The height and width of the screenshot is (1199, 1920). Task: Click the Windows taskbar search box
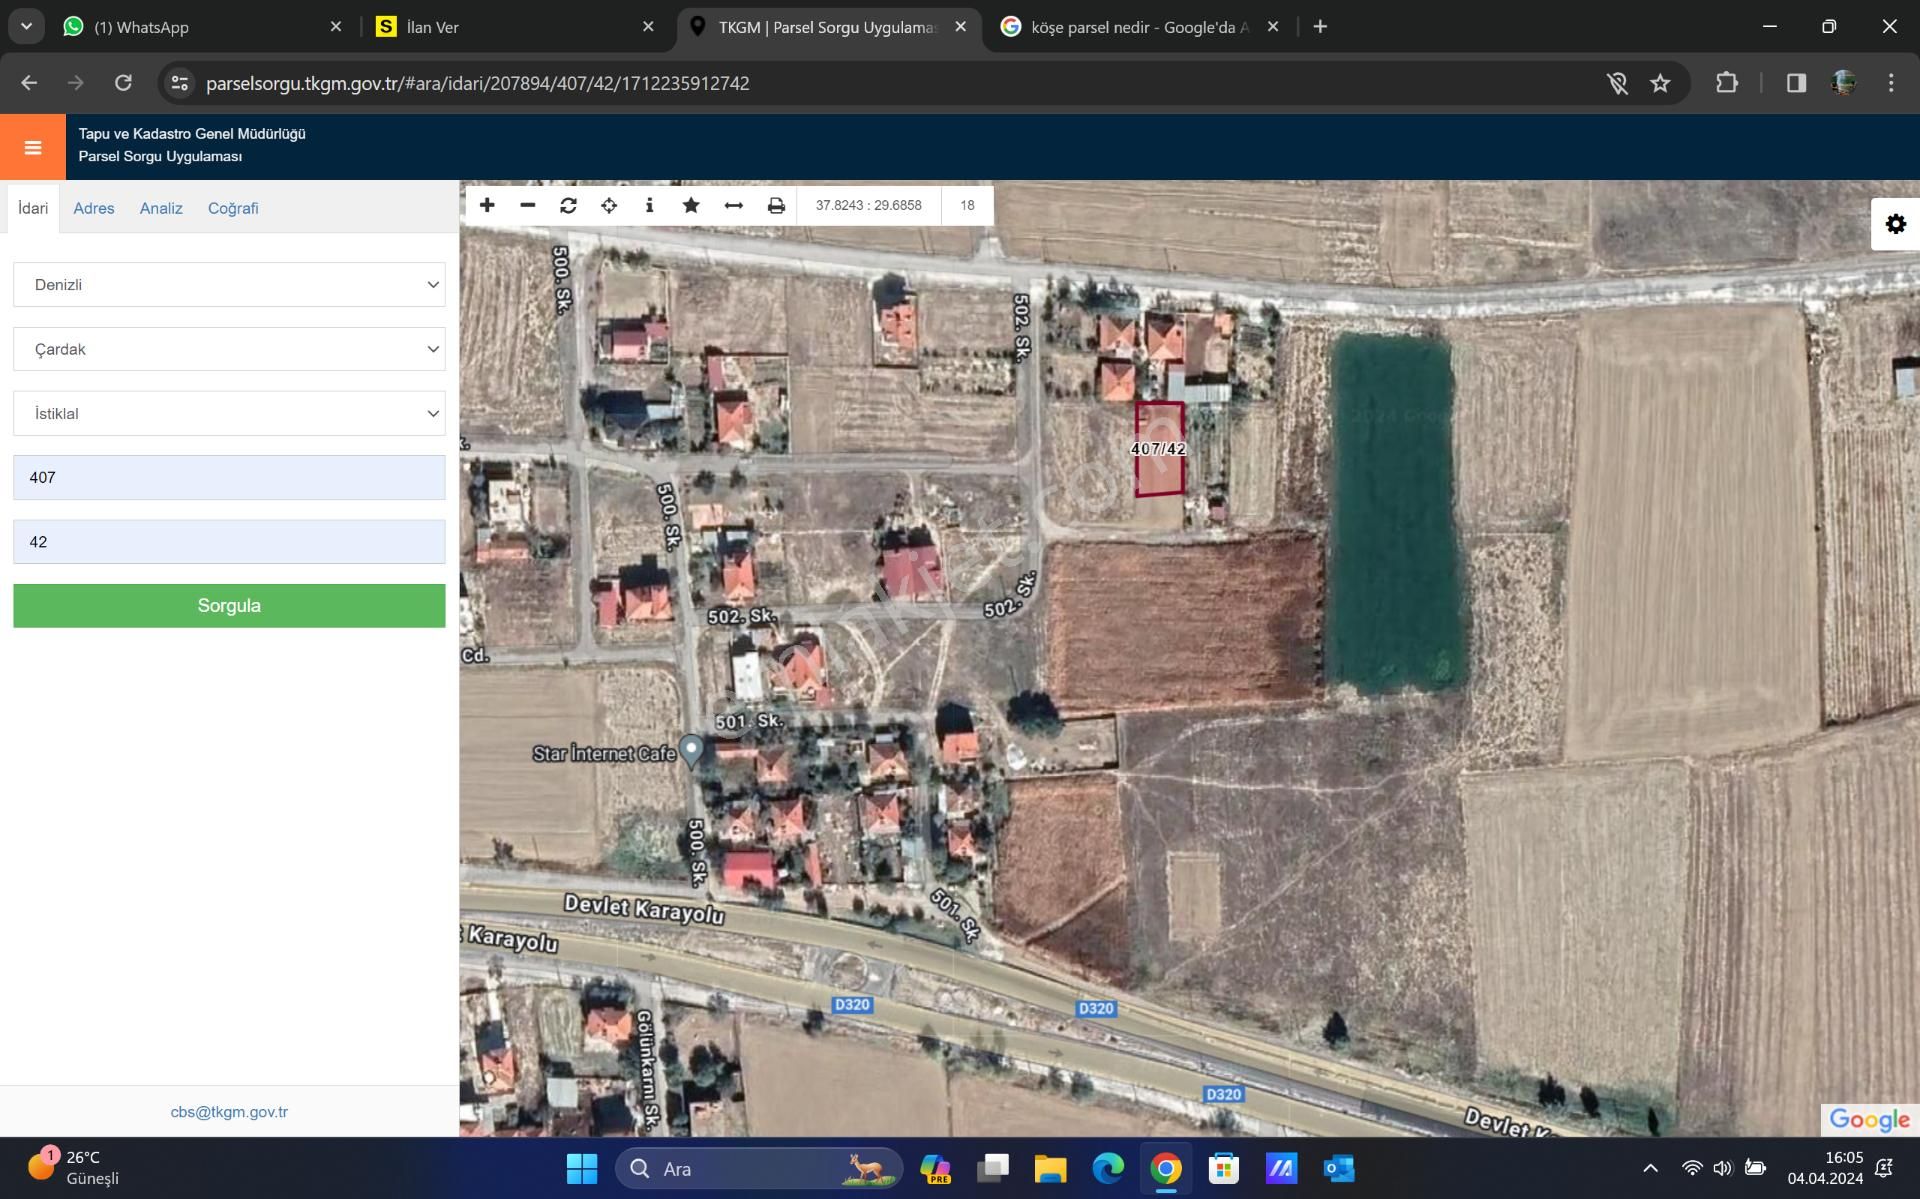tap(760, 1168)
